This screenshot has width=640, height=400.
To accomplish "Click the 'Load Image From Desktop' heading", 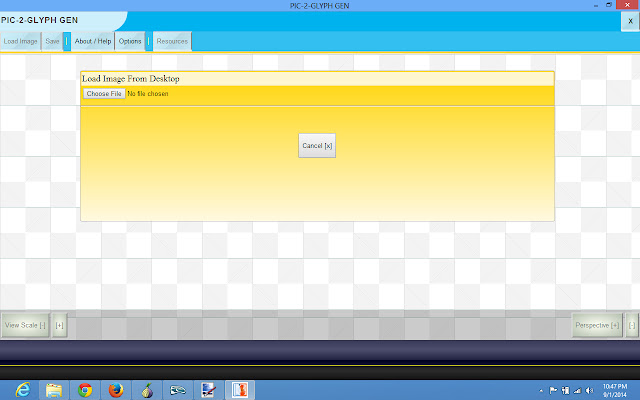I will (x=131, y=78).
